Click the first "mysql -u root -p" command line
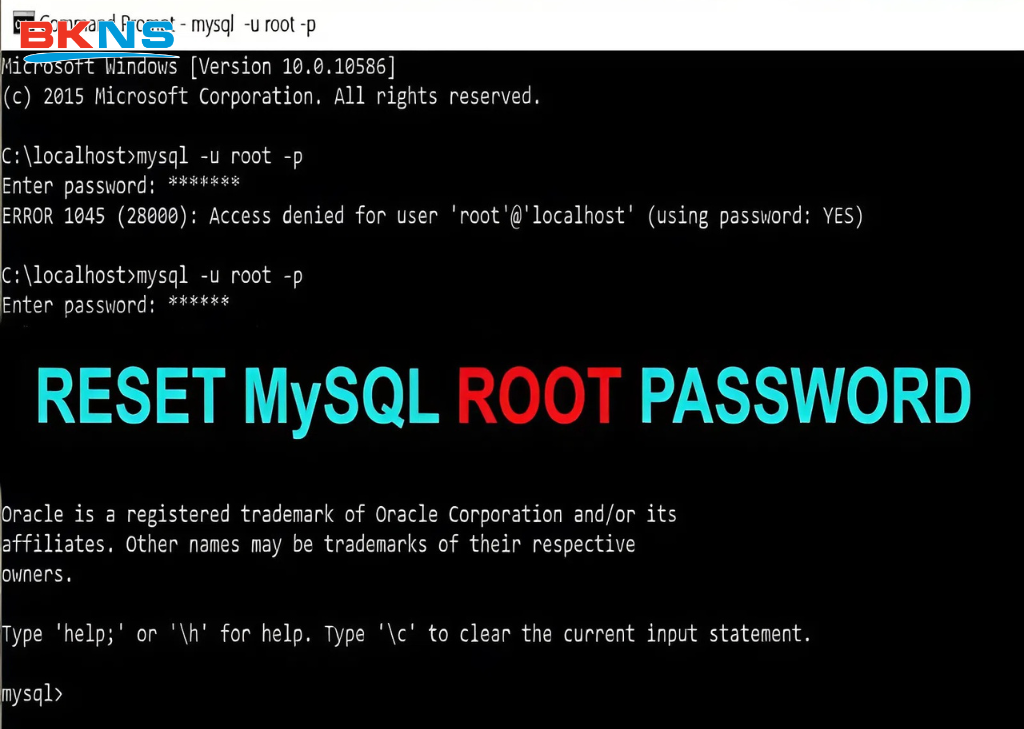Image resolution: width=1024 pixels, height=729 pixels. coord(152,157)
